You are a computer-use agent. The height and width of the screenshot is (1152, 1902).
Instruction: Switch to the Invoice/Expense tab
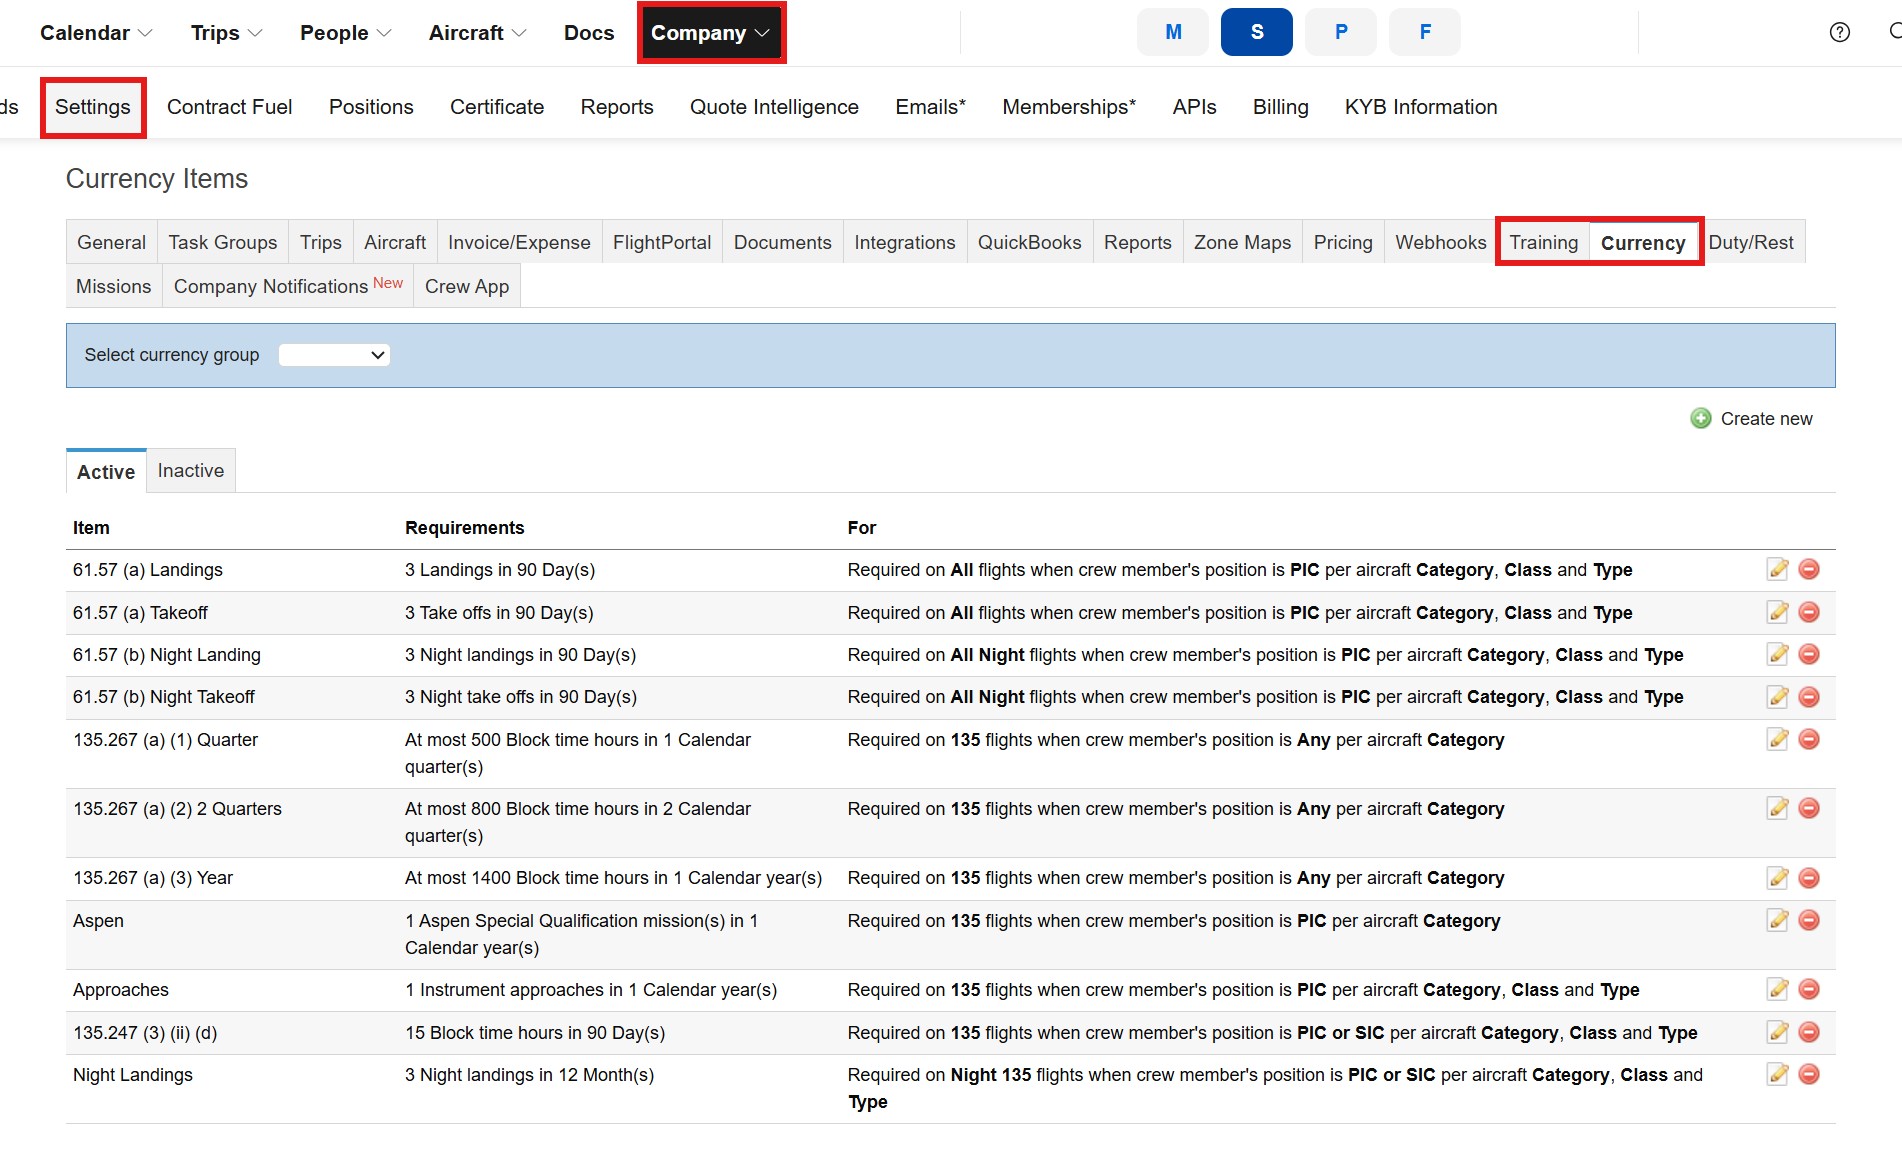[519, 242]
